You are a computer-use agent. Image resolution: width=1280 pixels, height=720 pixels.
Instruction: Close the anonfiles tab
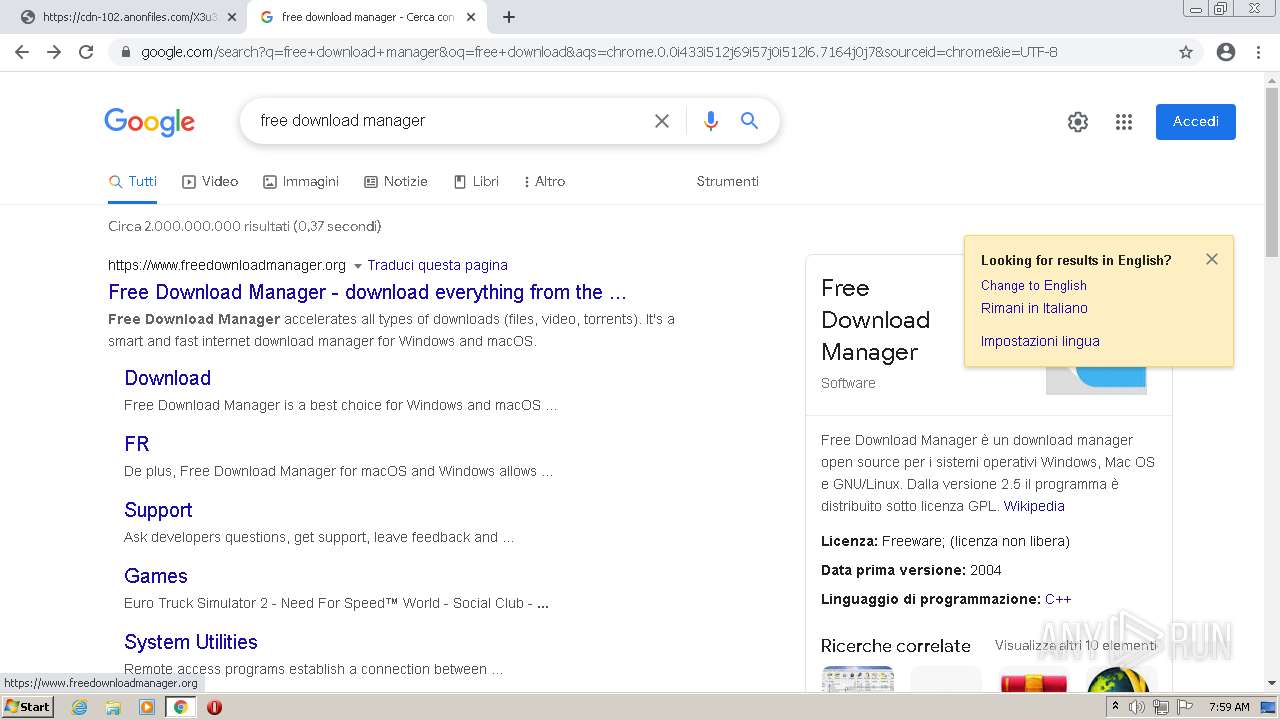click(231, 17)
